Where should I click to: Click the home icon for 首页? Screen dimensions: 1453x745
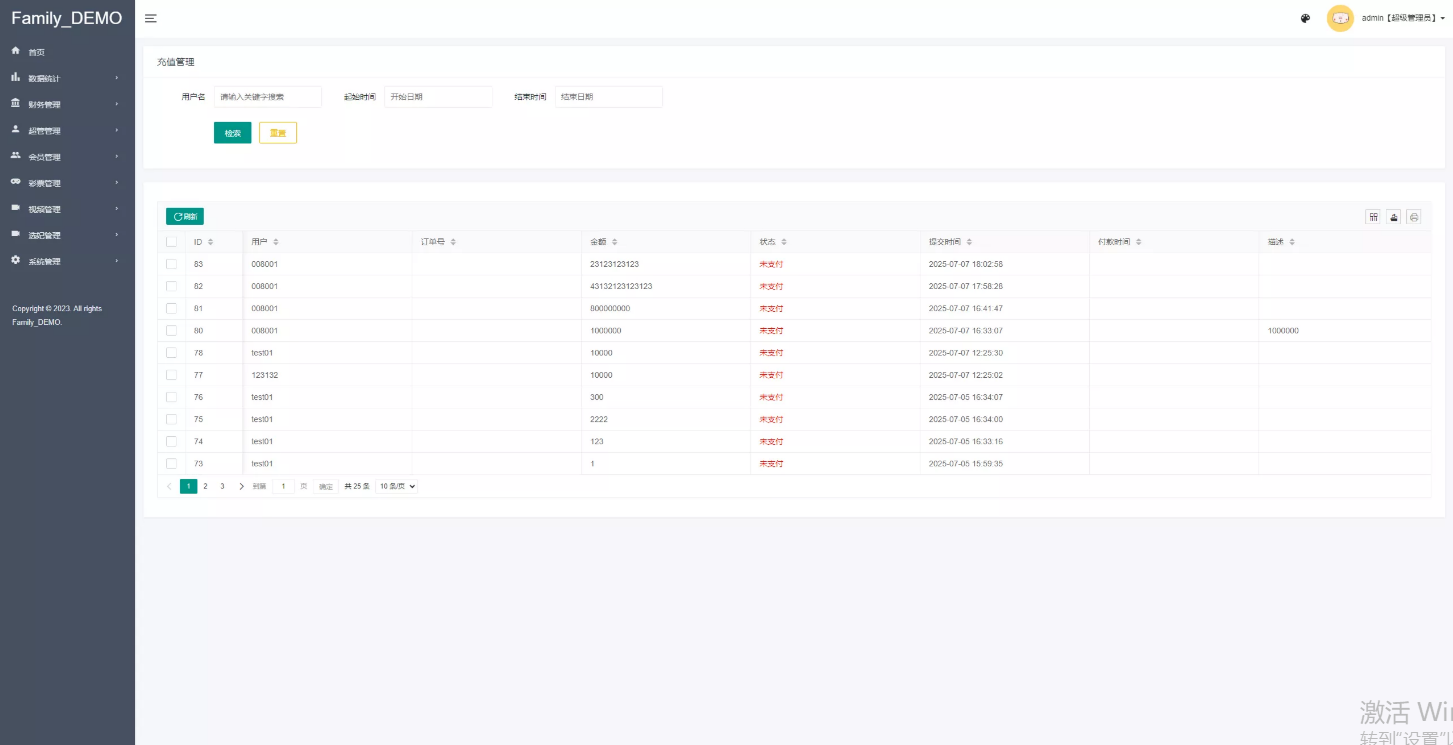click(x=16, y=51)
